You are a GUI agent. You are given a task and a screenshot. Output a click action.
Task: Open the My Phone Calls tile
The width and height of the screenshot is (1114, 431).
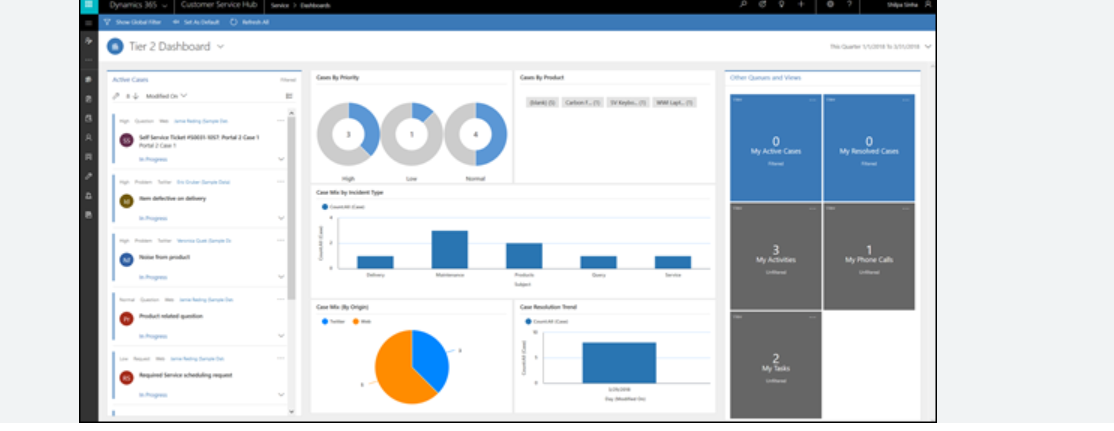869,256
